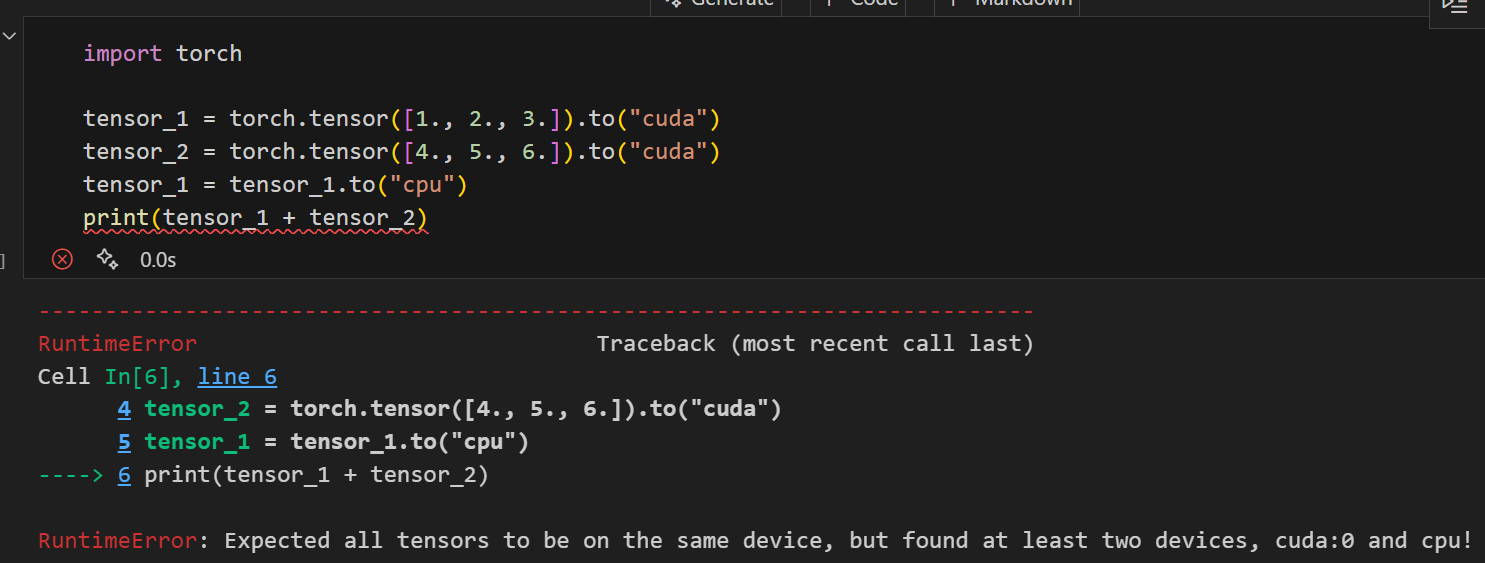Add a new Code cell
The image size is (1485, 563).
pyautogui.click(x=862, y=4)
